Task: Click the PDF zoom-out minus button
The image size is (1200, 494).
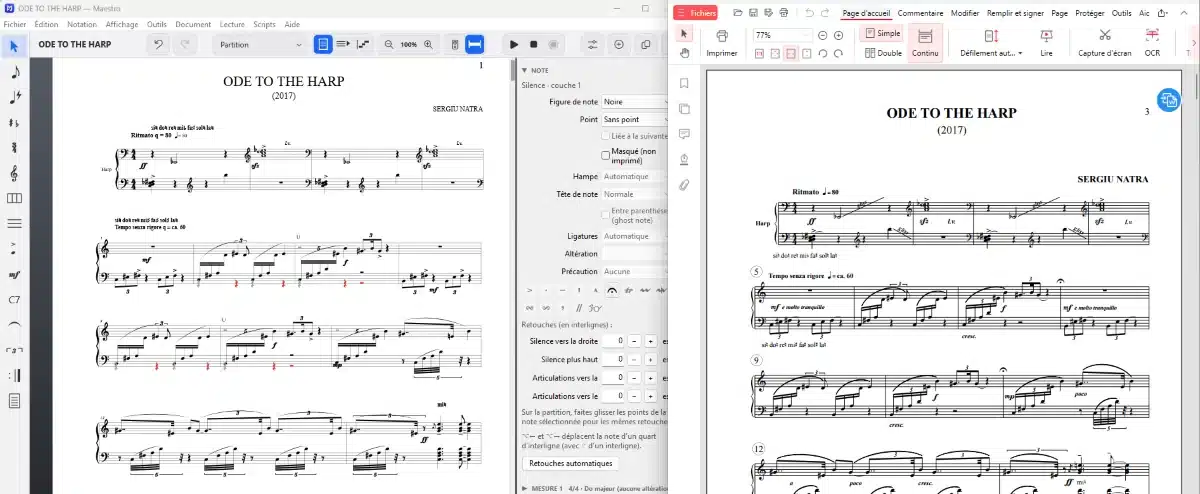Action: [823, 35]
